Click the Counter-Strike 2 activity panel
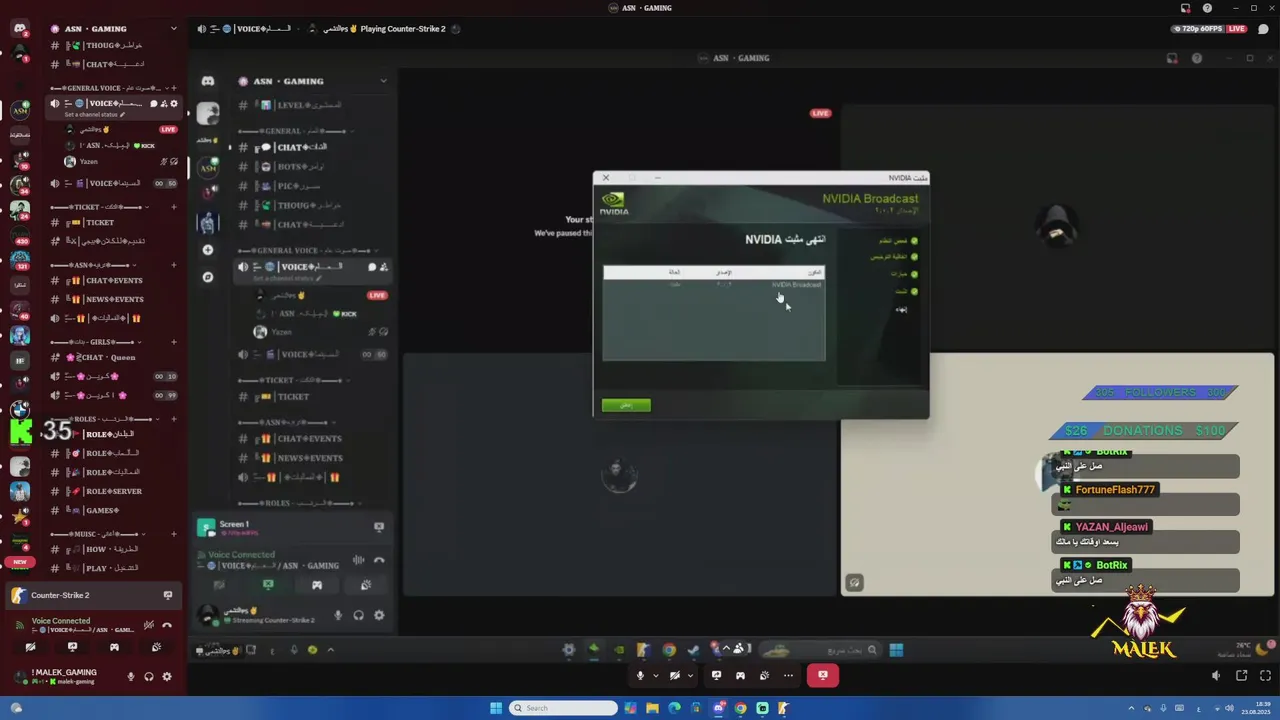Image resolution: width=1280 pixels, height=720 pixels. 92,595
